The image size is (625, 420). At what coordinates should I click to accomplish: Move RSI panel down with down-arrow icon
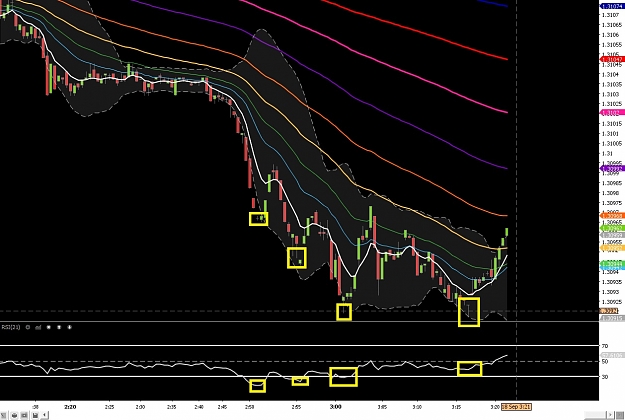pyautogui.click(x=69, y=327)
